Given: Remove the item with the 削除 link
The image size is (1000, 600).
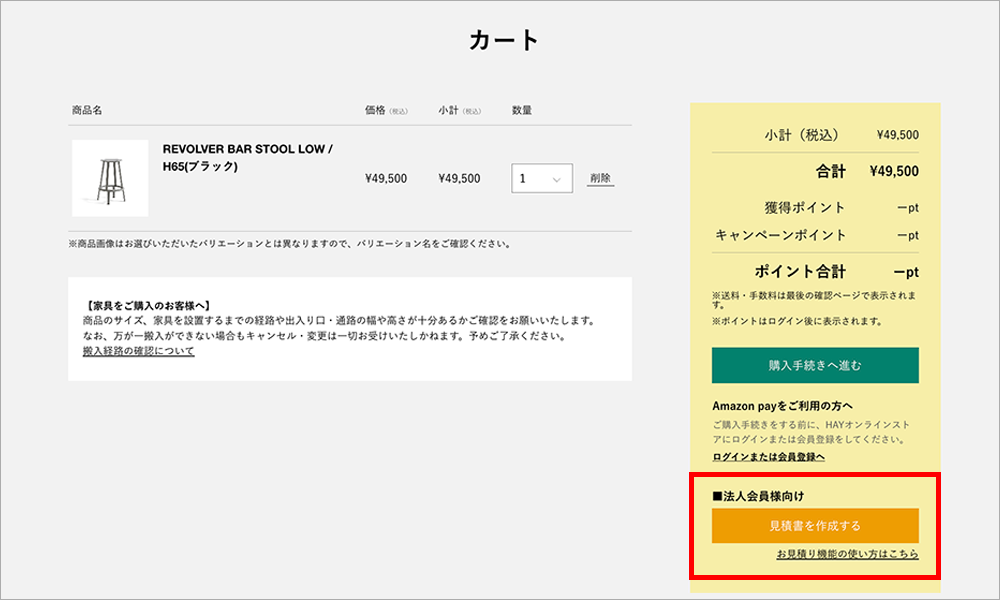Looking at the screenshot, I should click(600, 178).
